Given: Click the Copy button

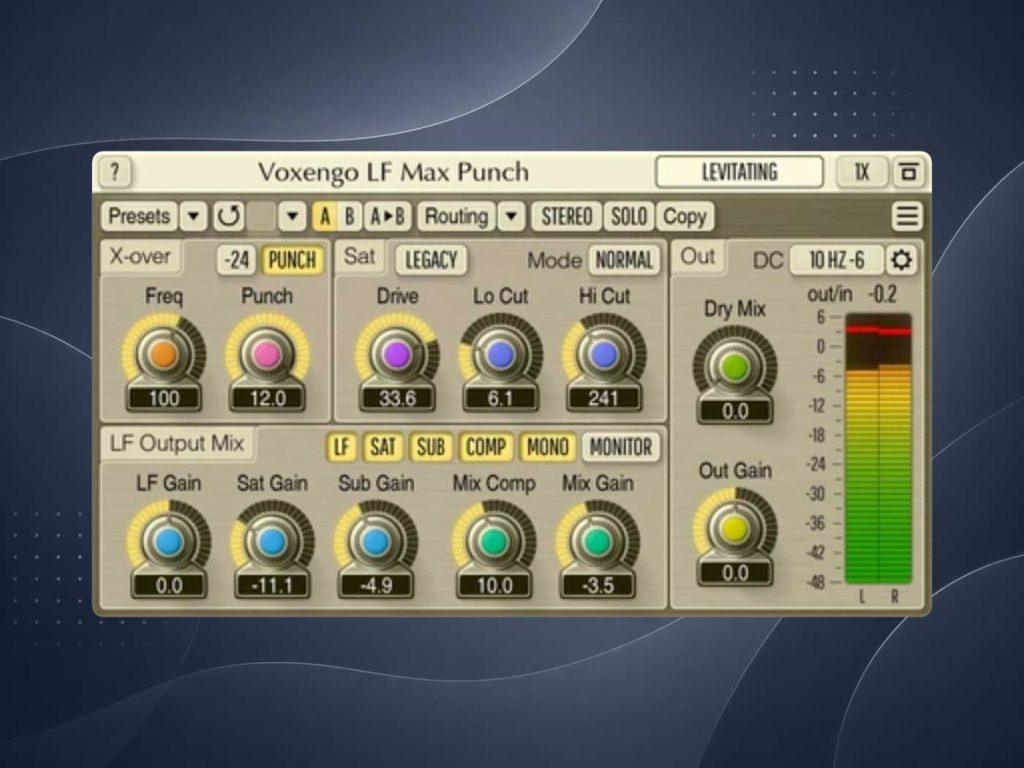Looking at the screenshot, I should (684, 216).
